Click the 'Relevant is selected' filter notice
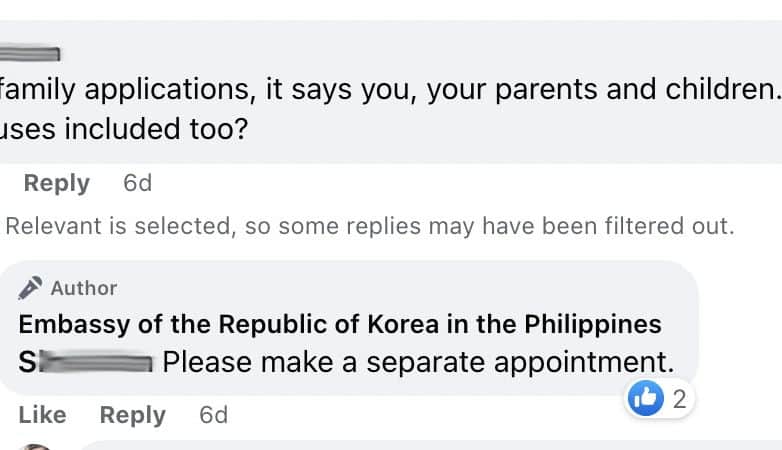The image size is (782, 450). 369,226
